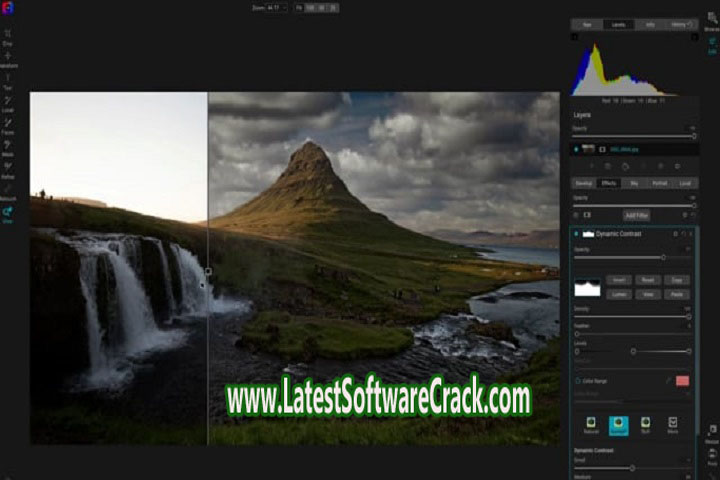720x480 pixels.
Task: Adjust the mask Feather slider
Action: pos(633,334)
